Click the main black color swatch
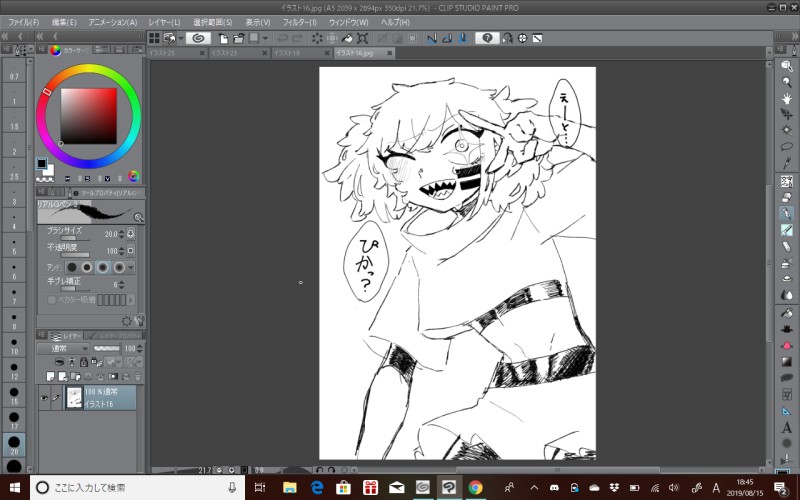The width and height of the screenshot is (800, 500). [42, 164]
